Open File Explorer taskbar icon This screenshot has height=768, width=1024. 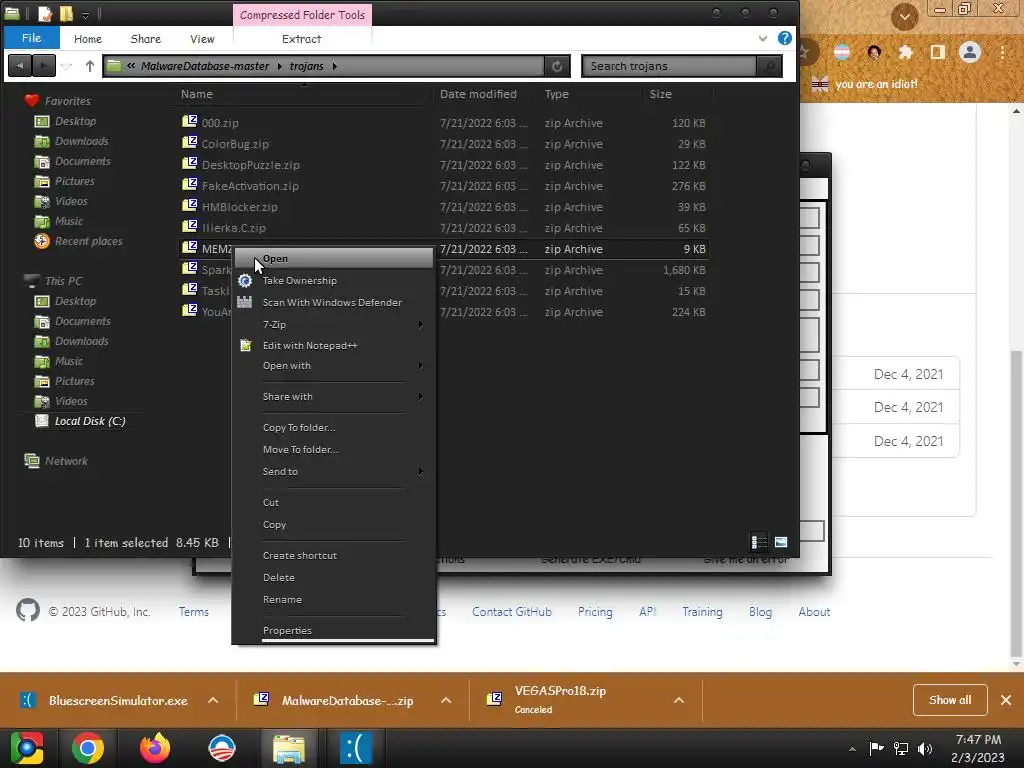[x=289, y=748]
